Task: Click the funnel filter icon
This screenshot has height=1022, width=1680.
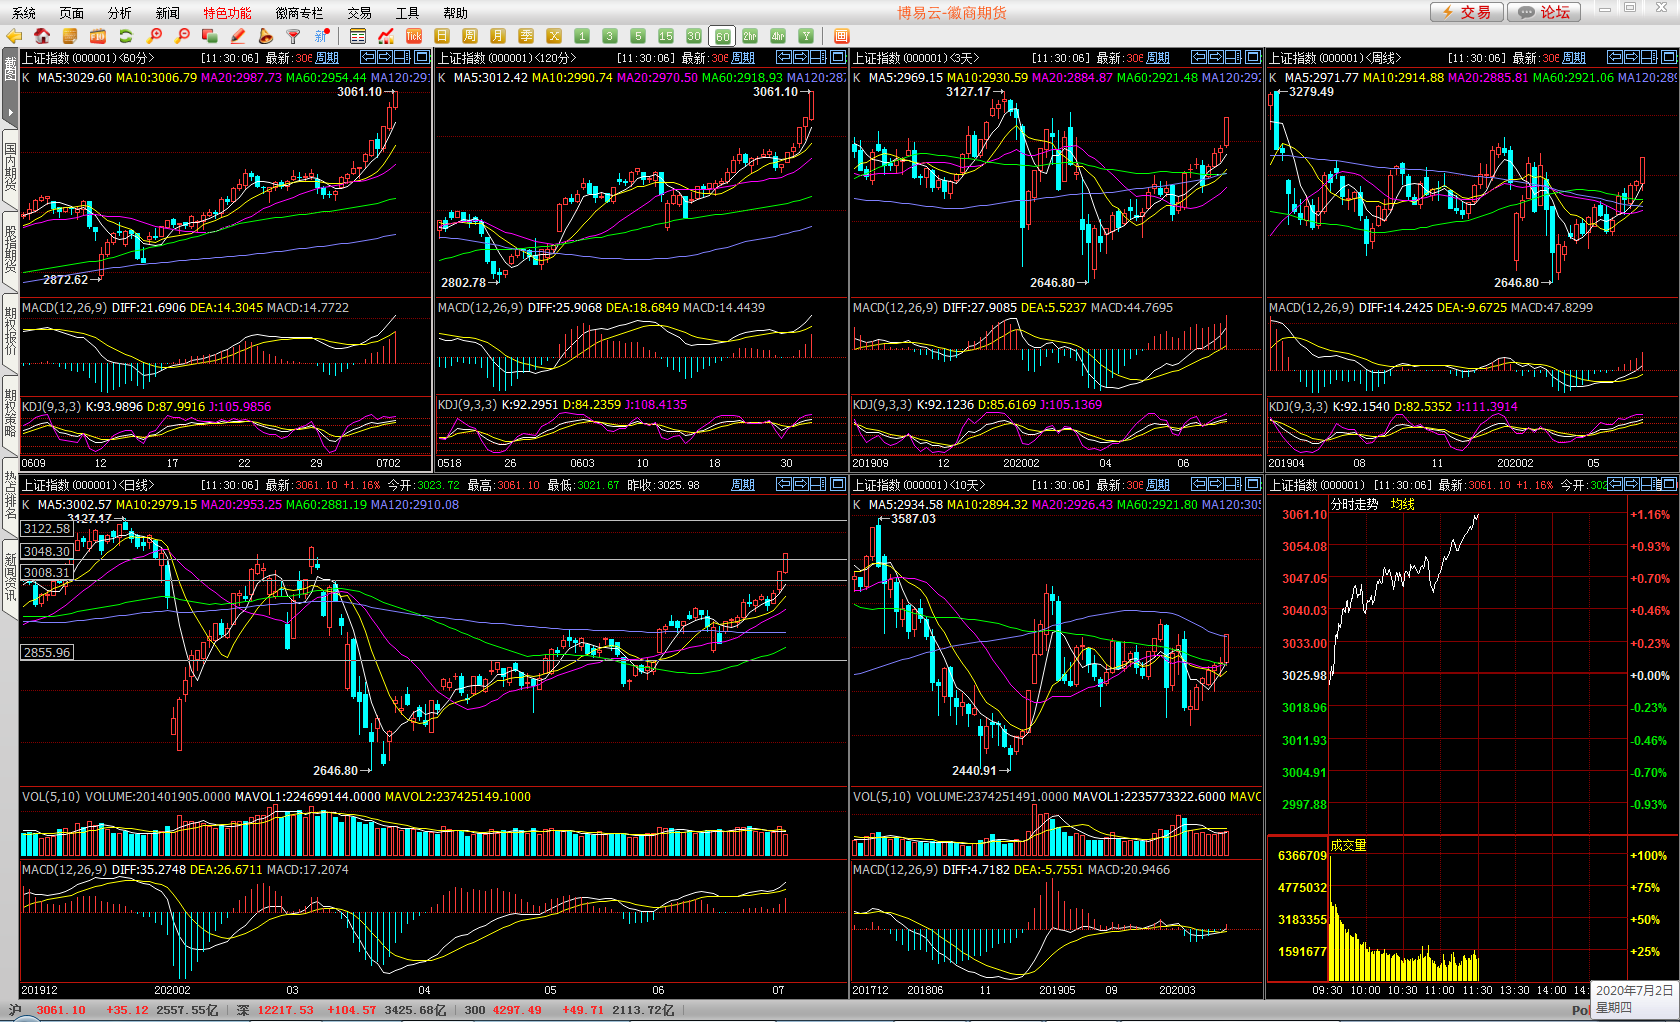Action: 294,36
